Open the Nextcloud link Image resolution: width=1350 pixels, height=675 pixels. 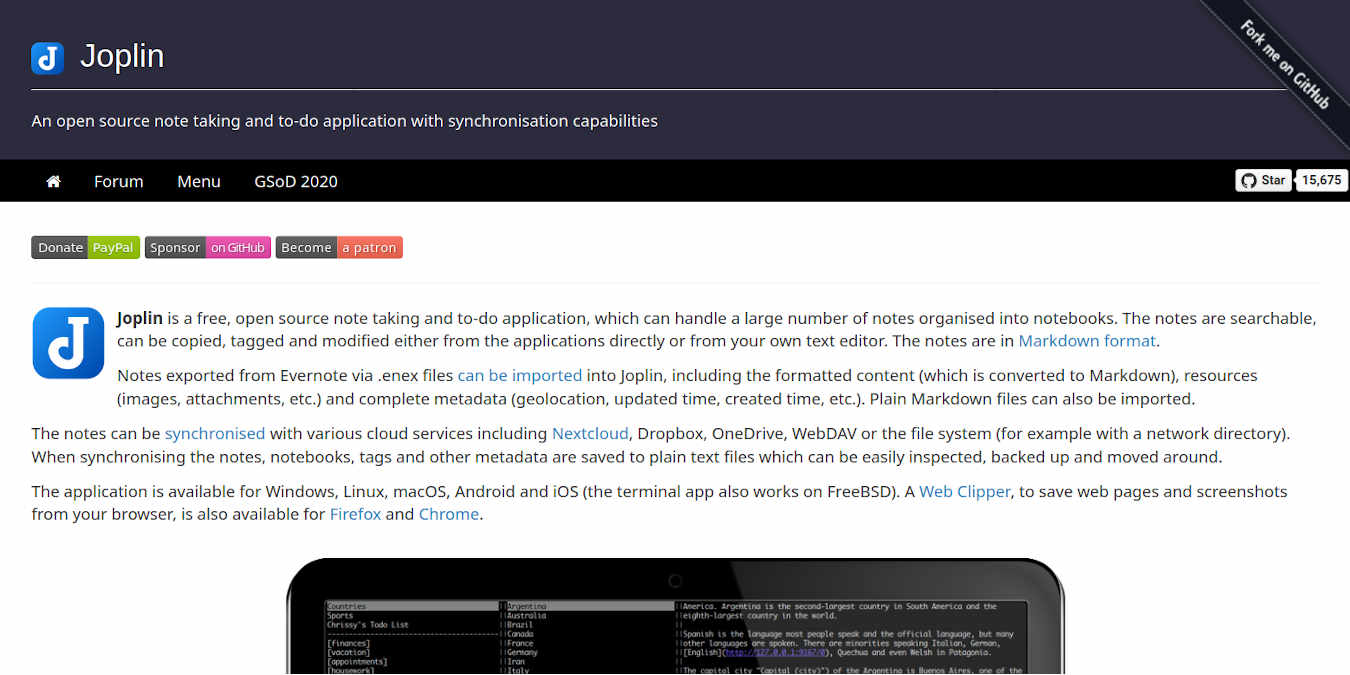(590, 434)
